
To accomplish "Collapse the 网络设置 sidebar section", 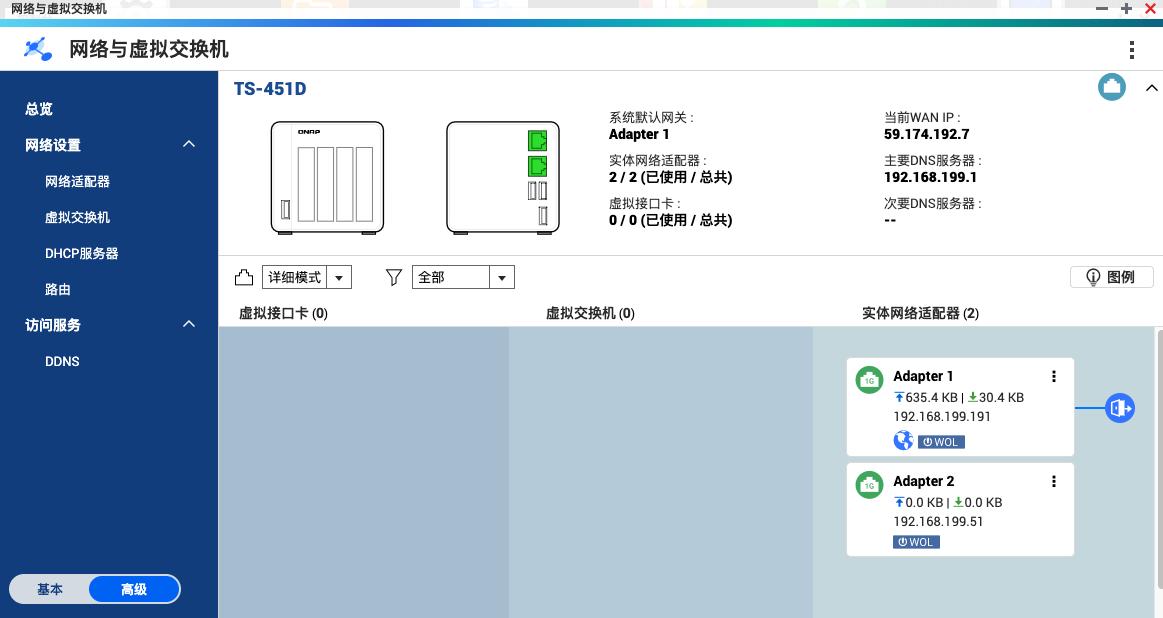I will [x=188, y=144].
